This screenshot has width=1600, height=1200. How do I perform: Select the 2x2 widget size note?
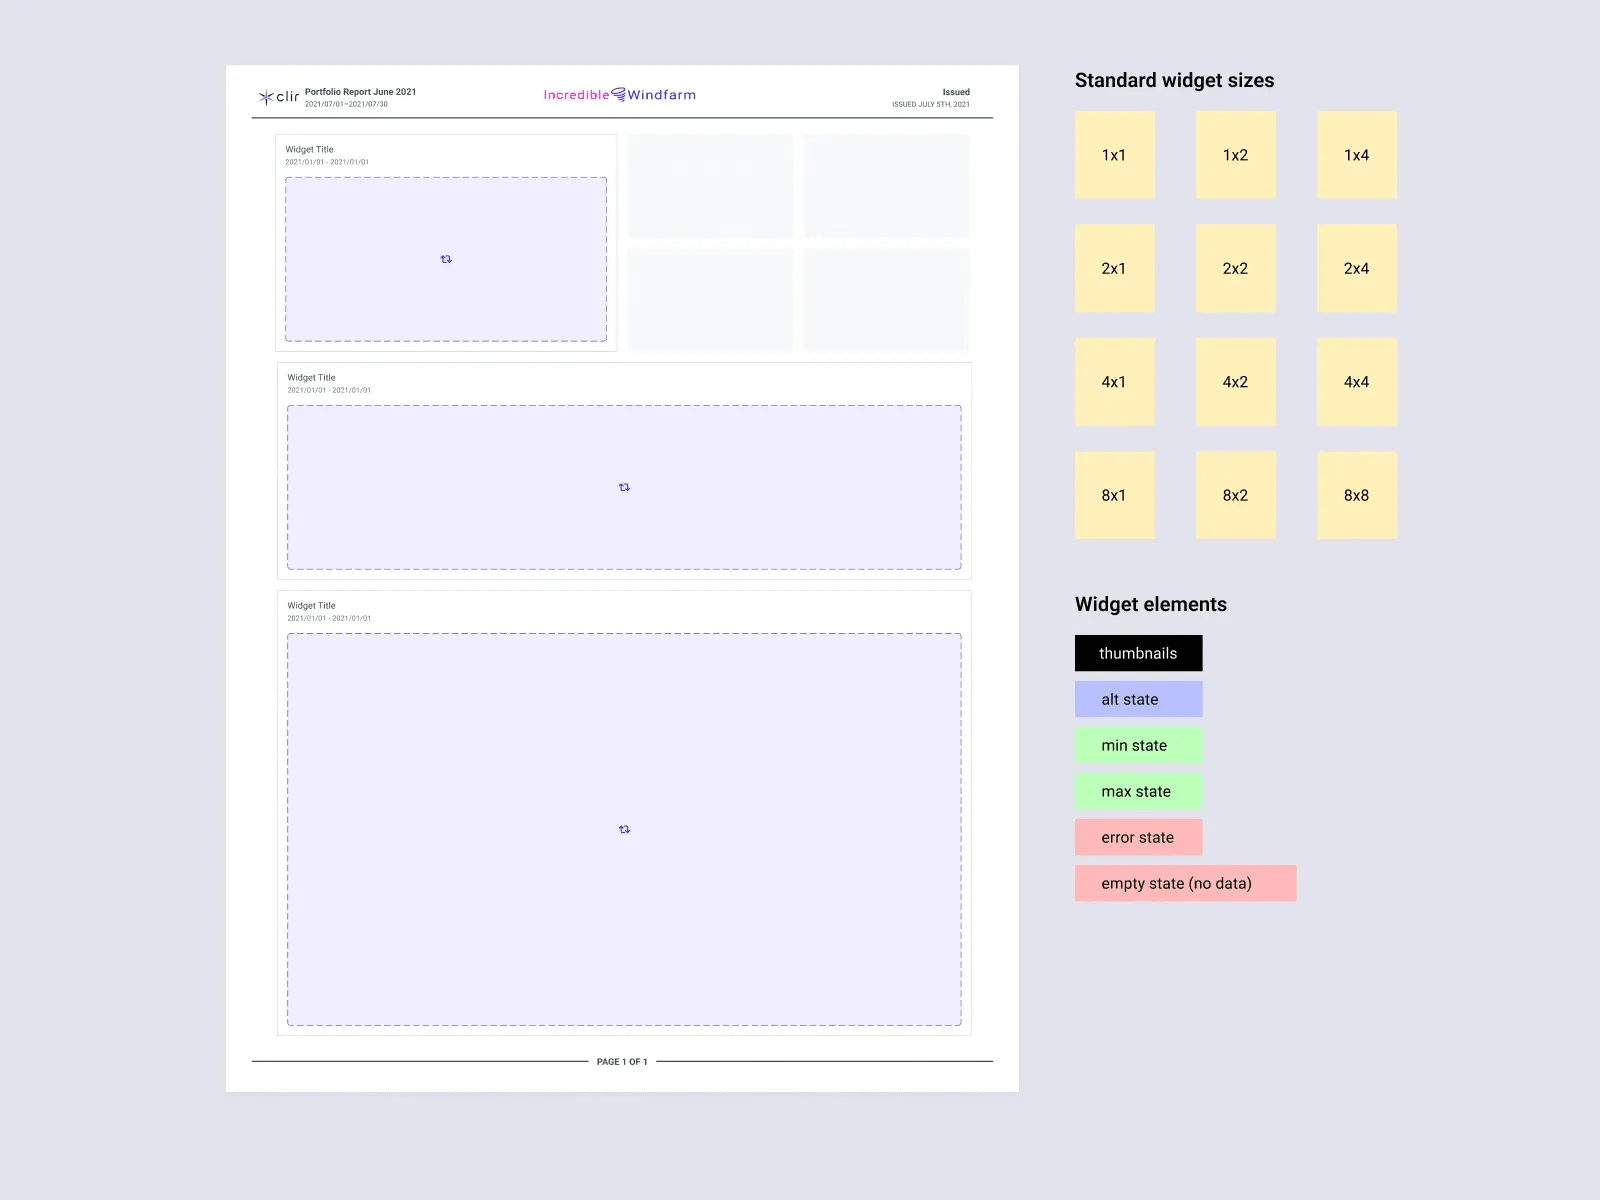pyautogui.click(x=1235, y=268)
